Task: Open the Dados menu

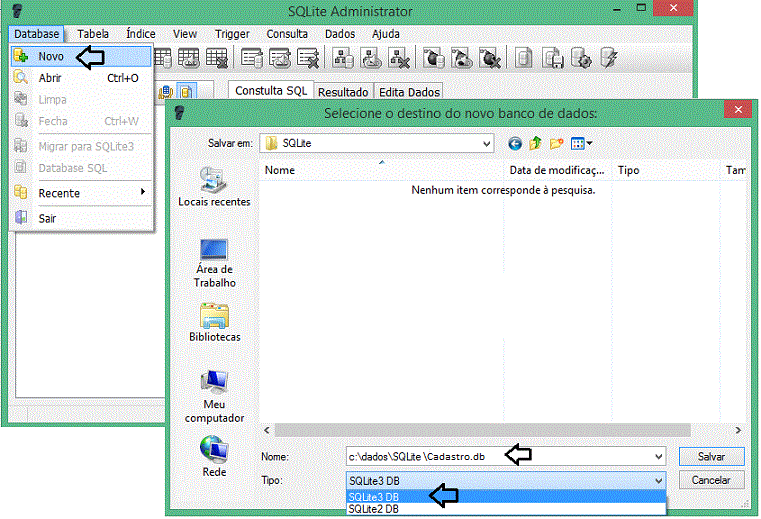Action: tap(340, 34)
